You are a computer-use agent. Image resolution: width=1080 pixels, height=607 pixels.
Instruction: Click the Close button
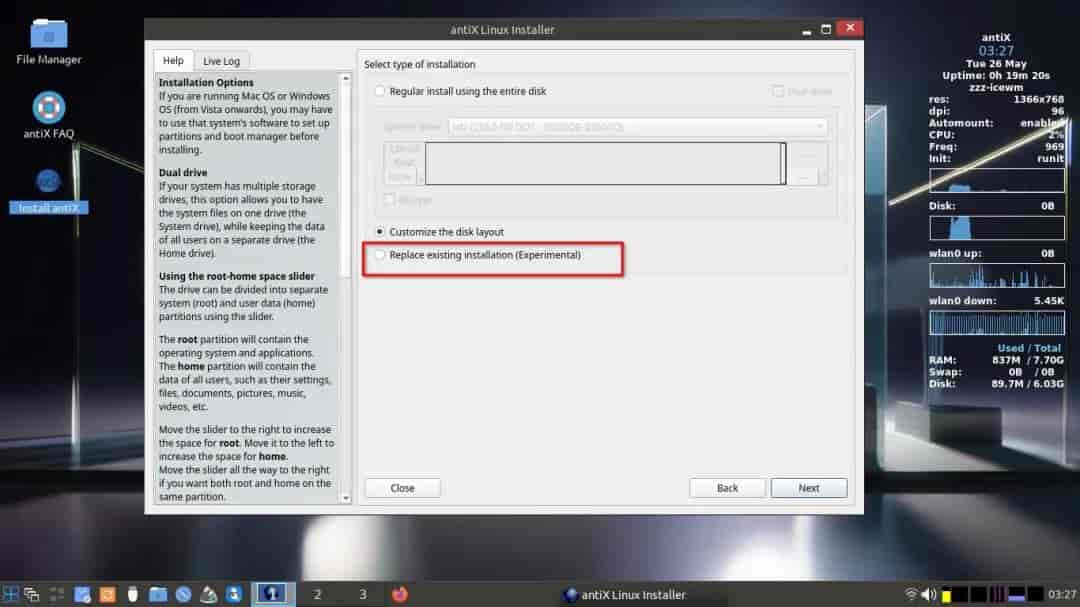[402, 488]
